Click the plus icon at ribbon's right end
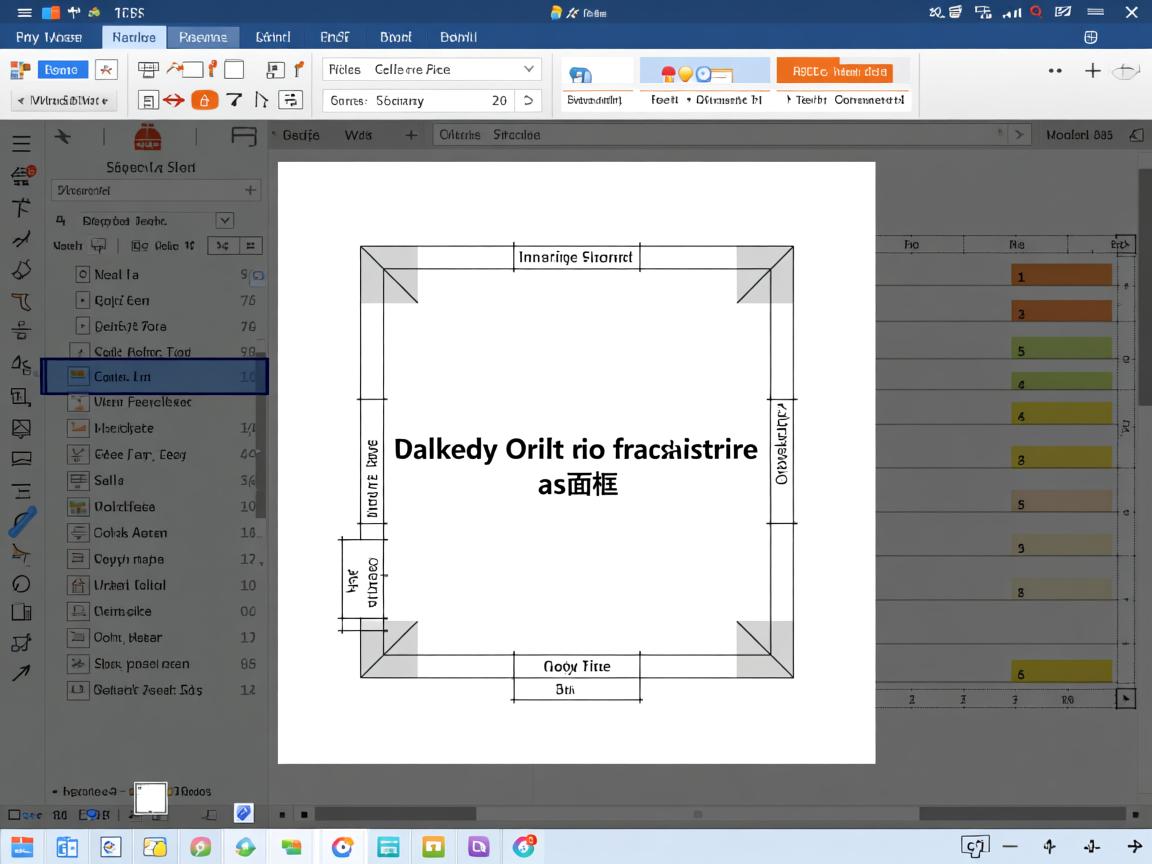This screenshot has height=864, width=1152. [x=1093, y=70]
